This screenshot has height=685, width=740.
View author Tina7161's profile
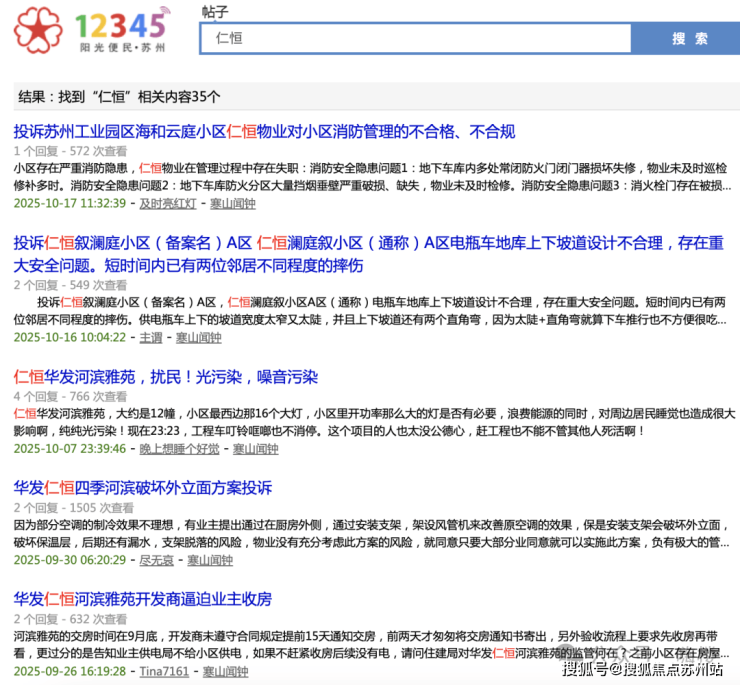(164, 671)
